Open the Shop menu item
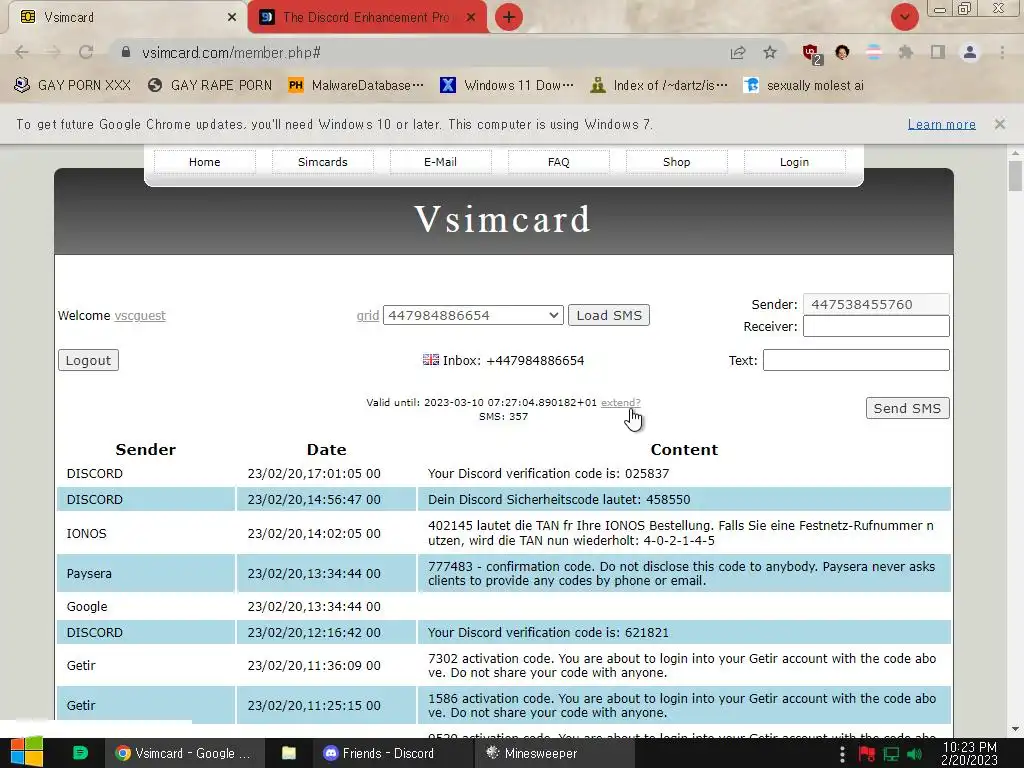Image resolution: width=1024 pixels, height=768 pixels. click(x=677, y=162)
